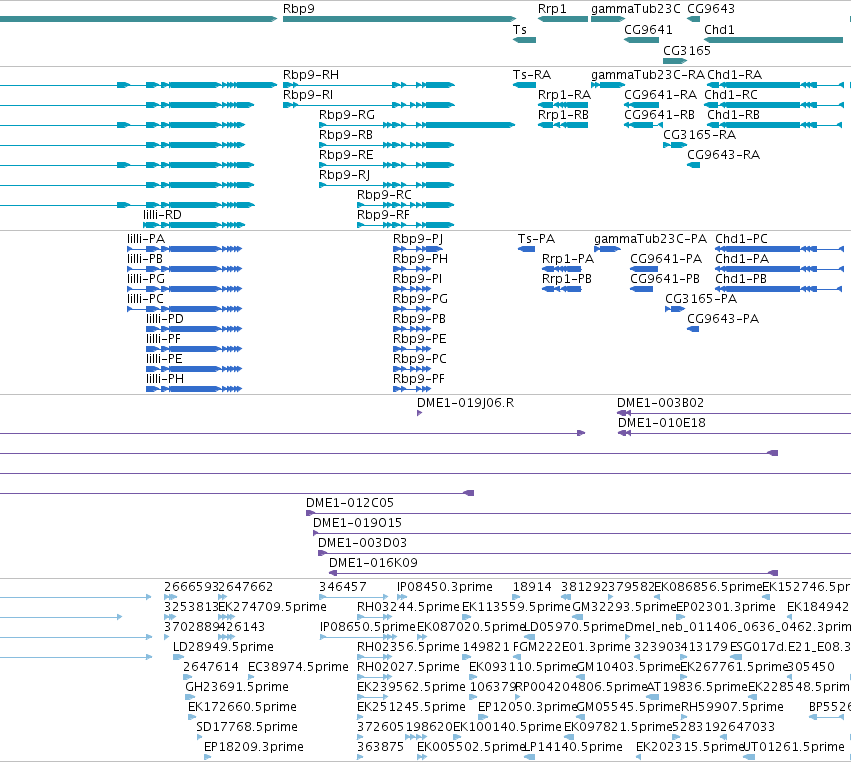The height and width of the screenshot is (762, 851).
Task: Open protein lilli-PG
Action: pos(145,280)
